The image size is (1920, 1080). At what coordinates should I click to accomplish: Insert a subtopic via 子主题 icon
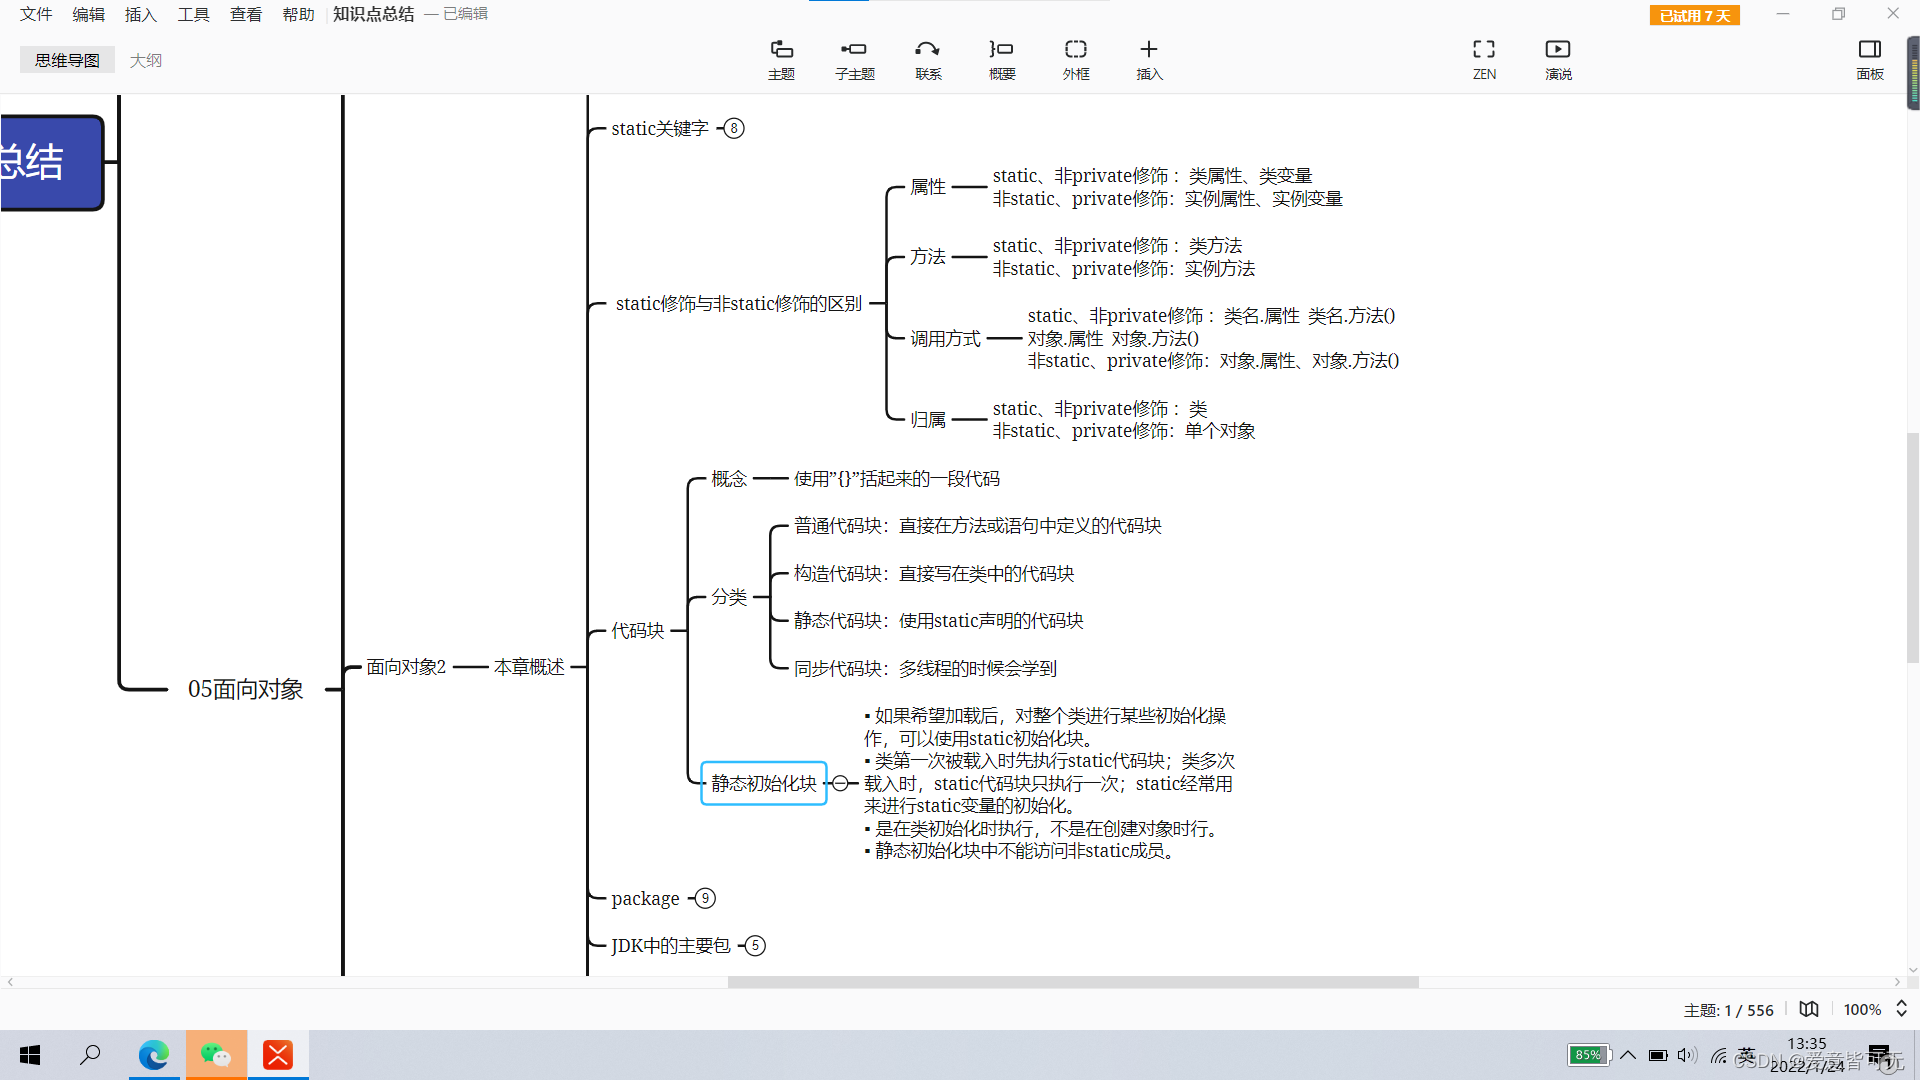854,60
